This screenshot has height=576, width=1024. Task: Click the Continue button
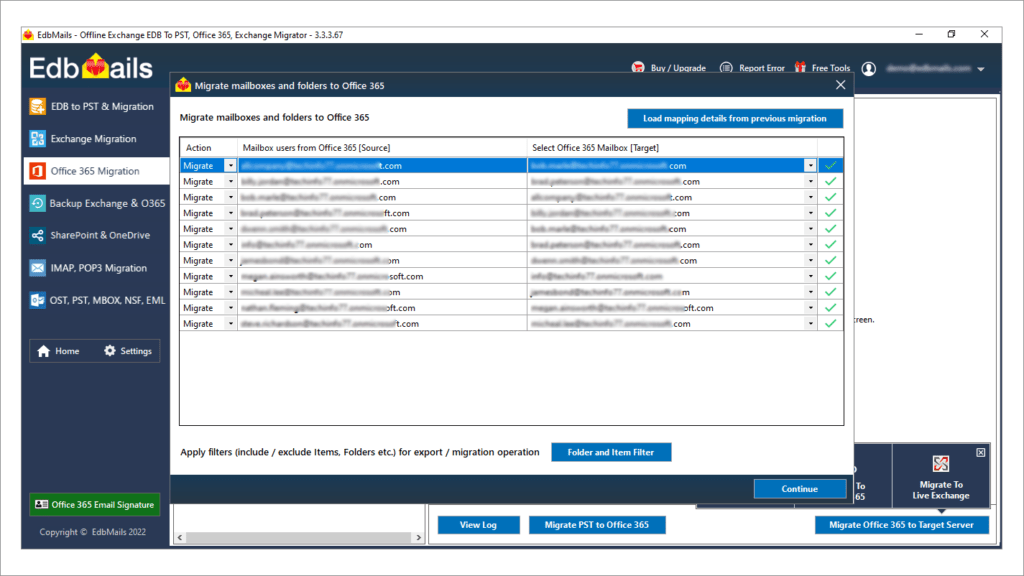click(799, 488)
